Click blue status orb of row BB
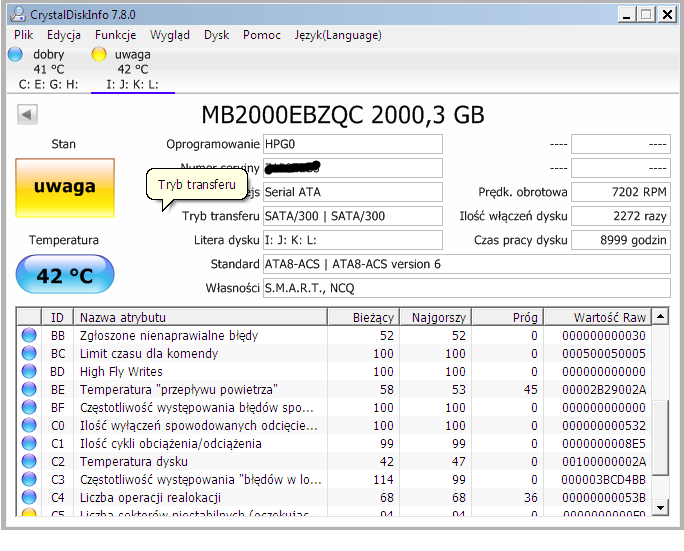The width and height of the screenshot is (684, 551). pos(29,335)
